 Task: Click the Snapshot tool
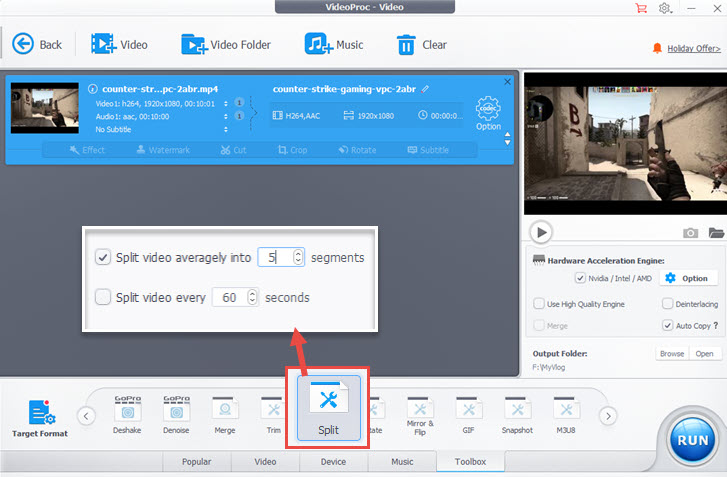[x=518, y=408]
